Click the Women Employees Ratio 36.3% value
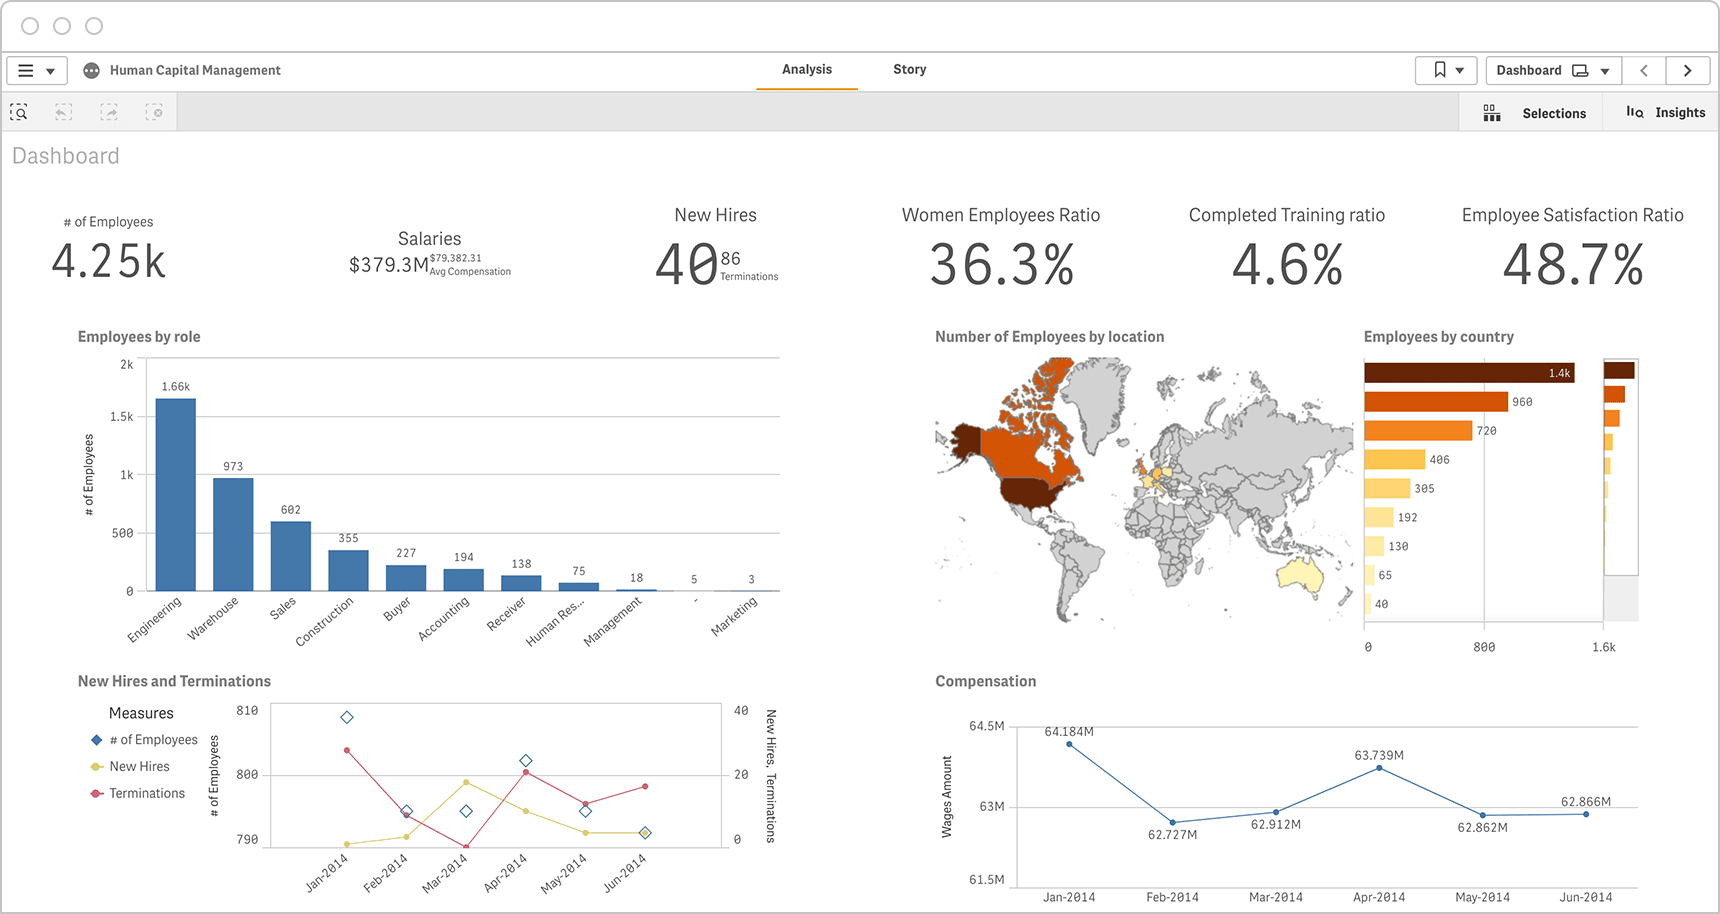 [1002, 266]
